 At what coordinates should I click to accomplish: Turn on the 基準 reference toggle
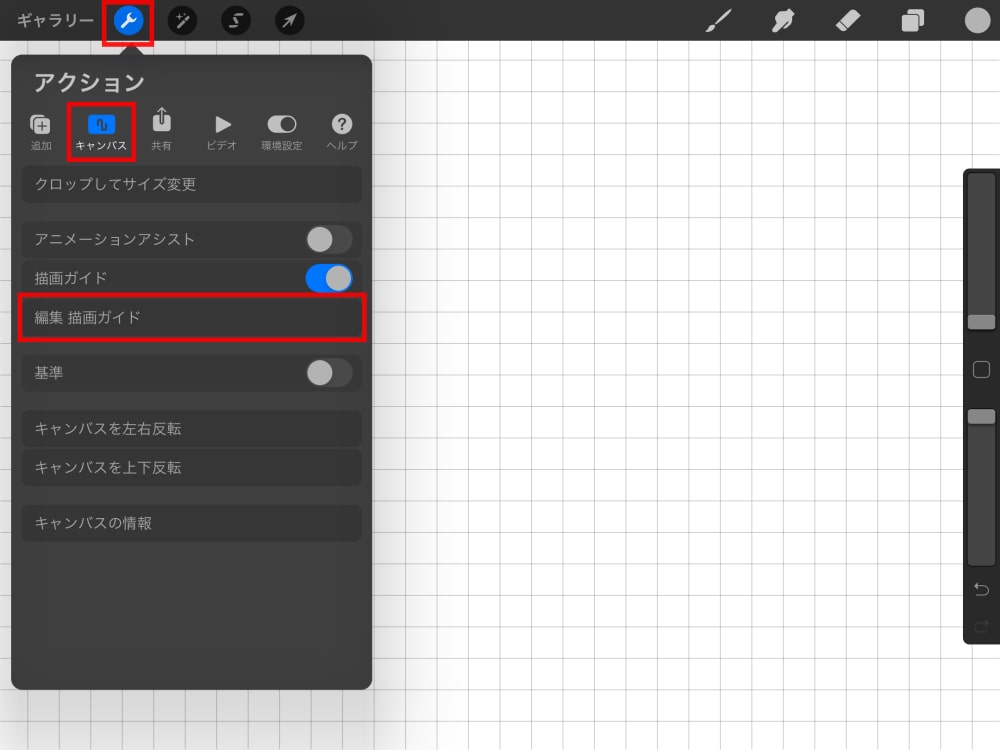tap(330, 373)
